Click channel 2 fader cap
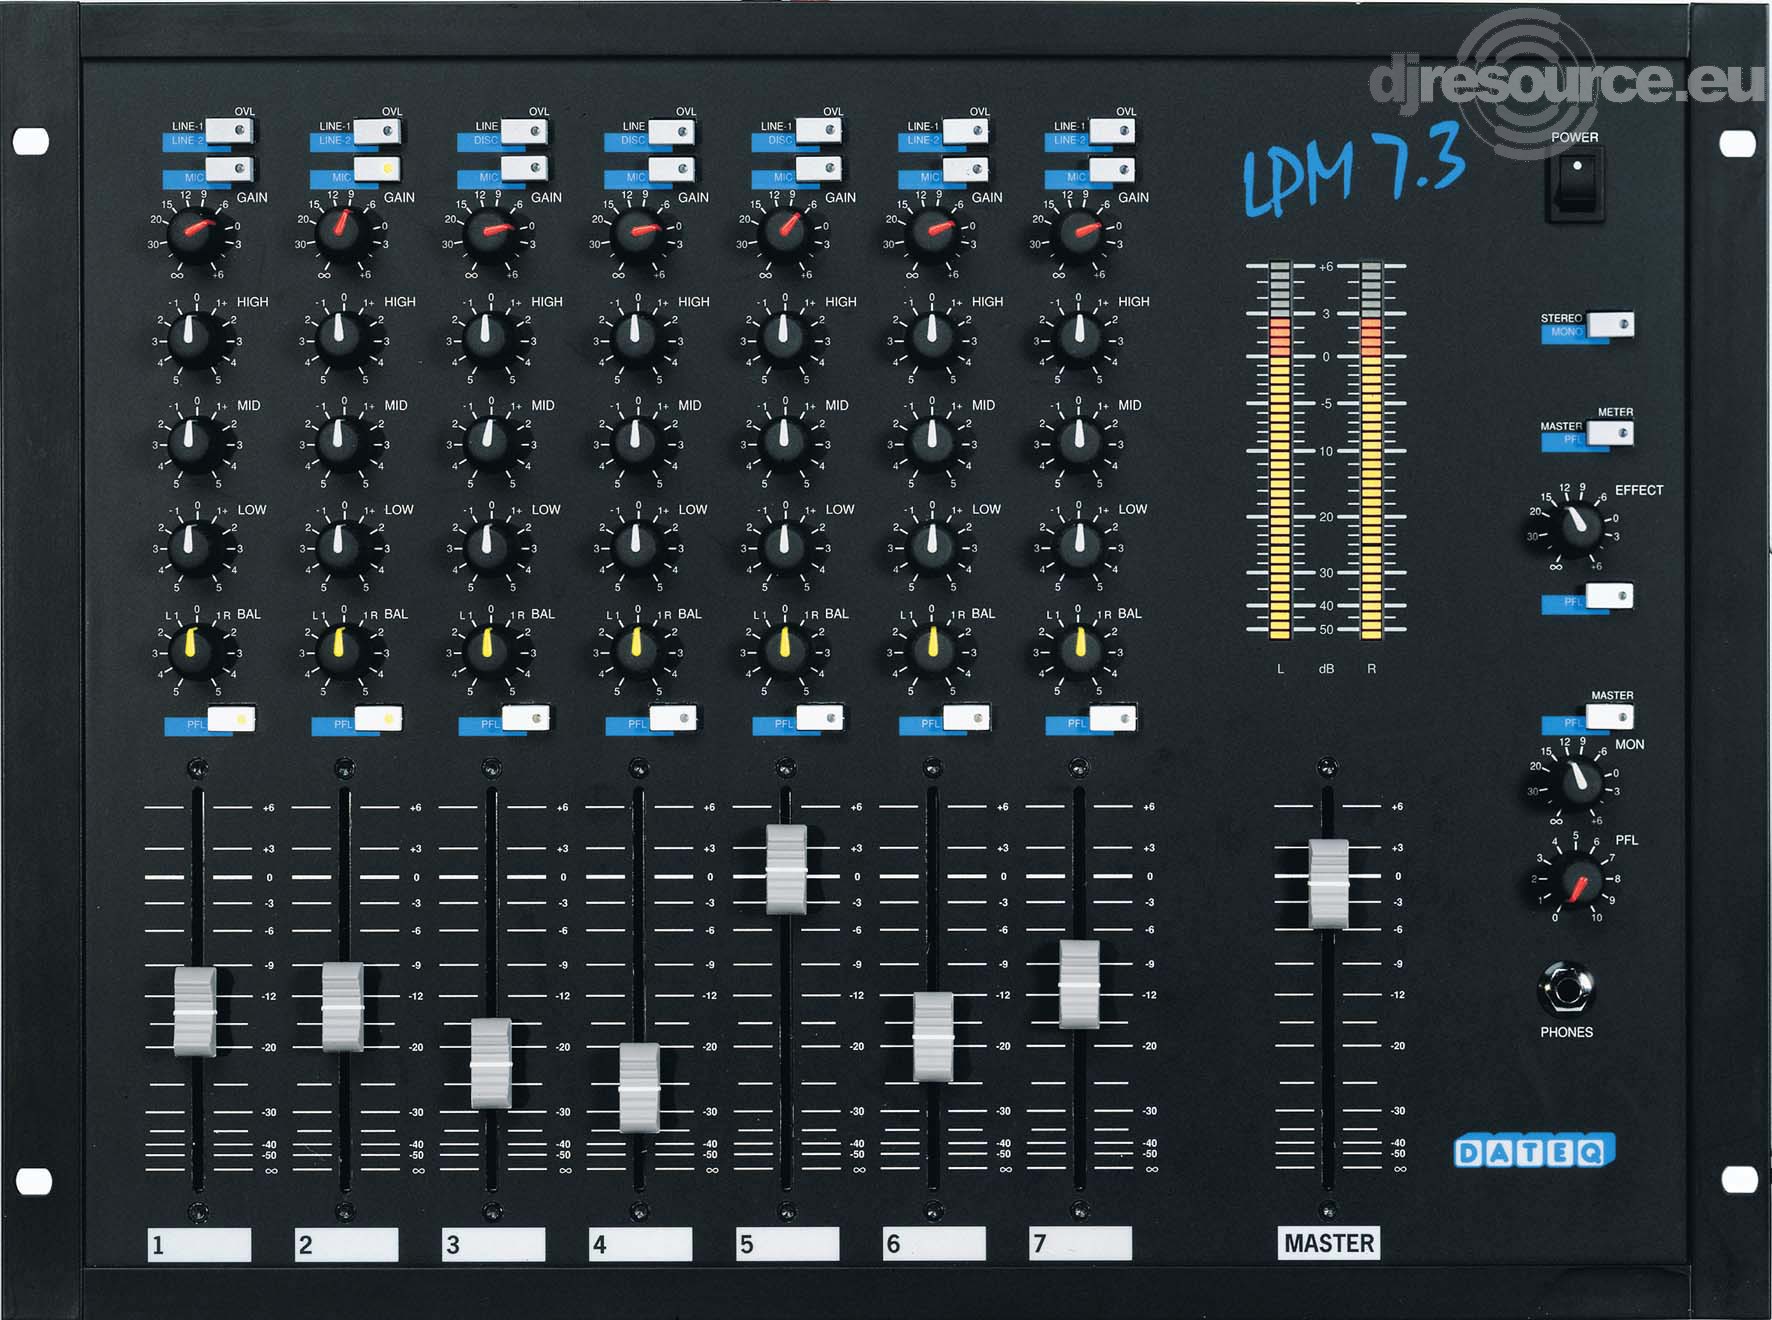The image size is (1772, 1320). (x=342, y=1007)
